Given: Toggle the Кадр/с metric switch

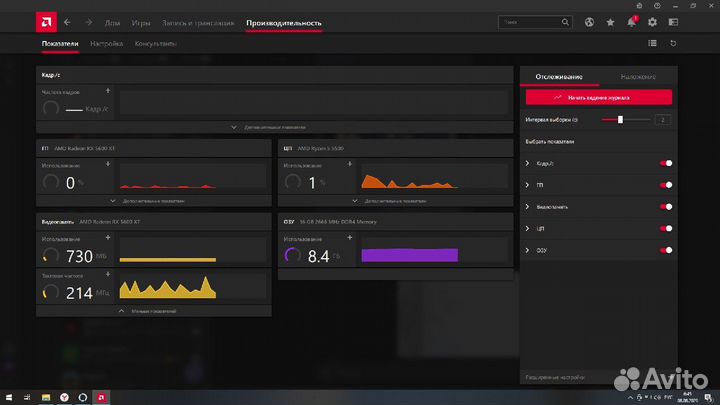Looking at the screenshot, I should point(664,163).
